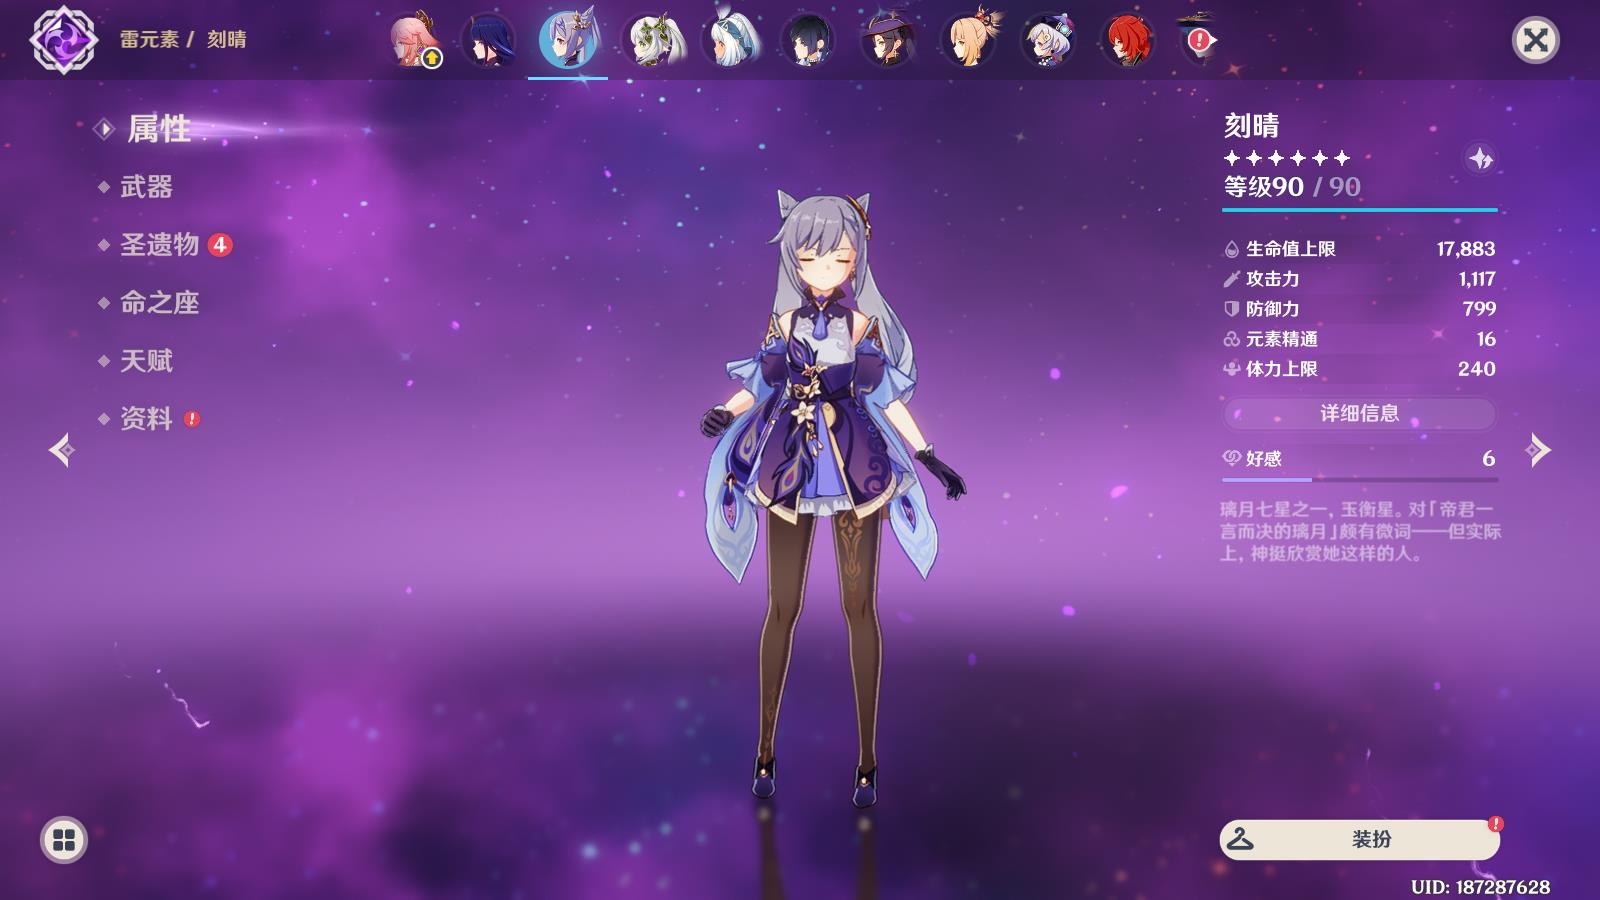Go to next character with right arrow
This screenshot has height=900, width=1600.
[1538, 450]
